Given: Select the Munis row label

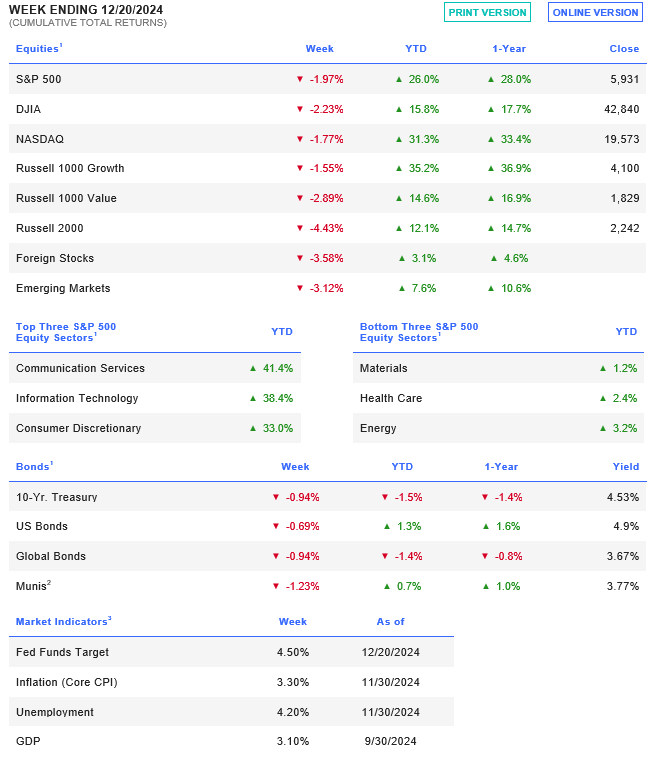Looking at the screenshot, I should (33, 586).
